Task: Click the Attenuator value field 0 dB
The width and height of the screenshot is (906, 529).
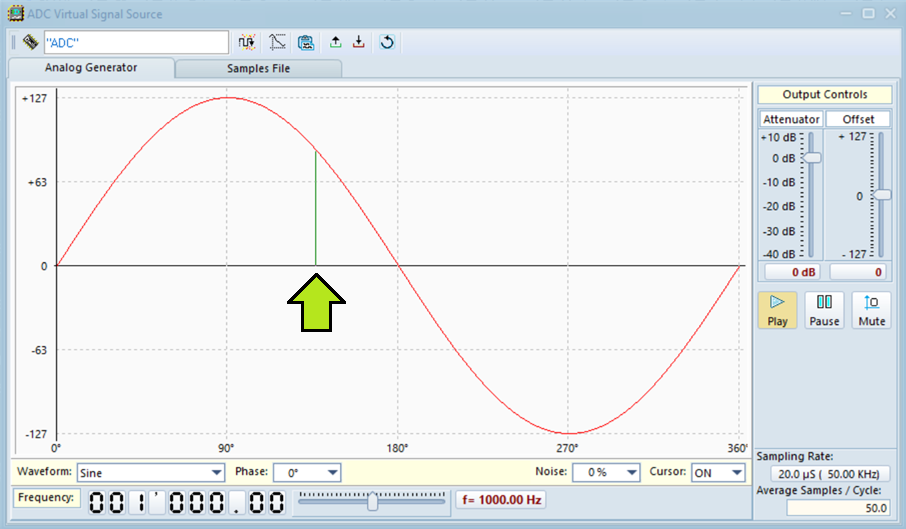Action: [x=791, y=272]
